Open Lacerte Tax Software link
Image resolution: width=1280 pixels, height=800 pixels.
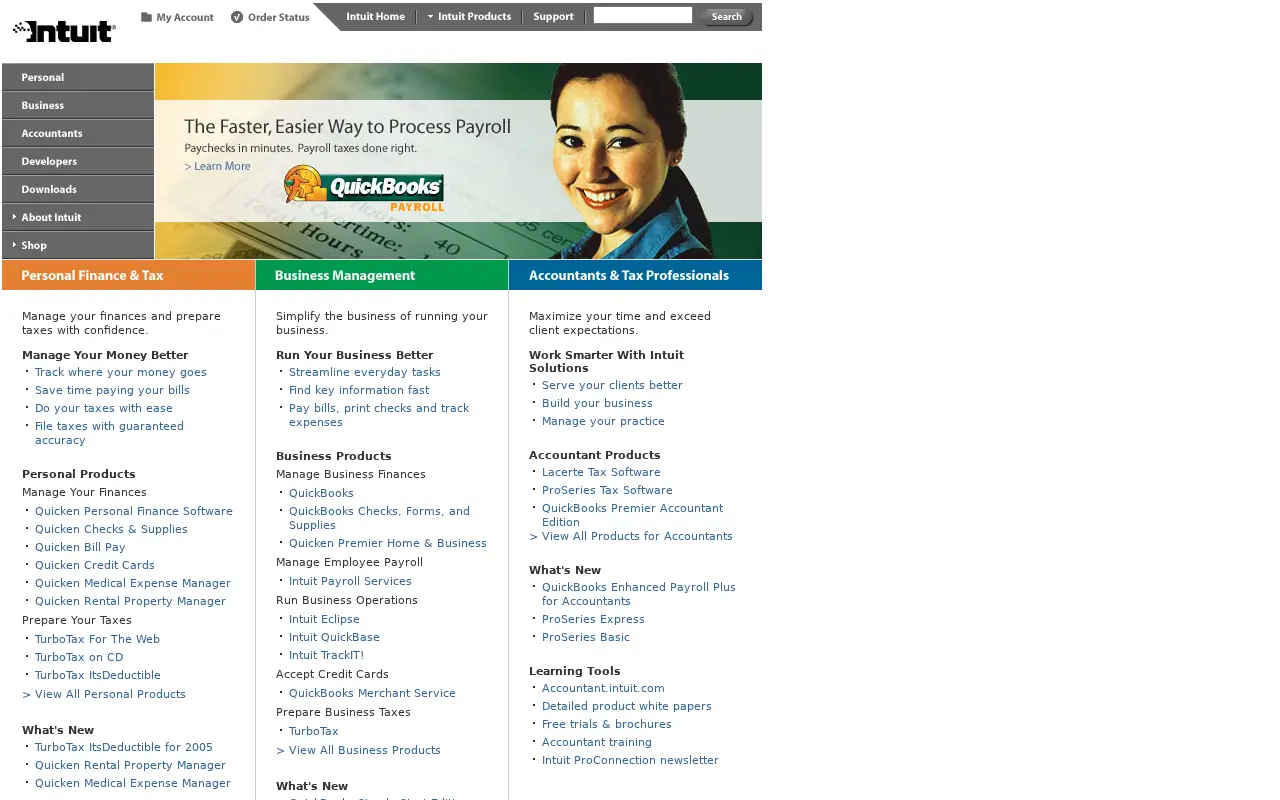pos(601,472)
